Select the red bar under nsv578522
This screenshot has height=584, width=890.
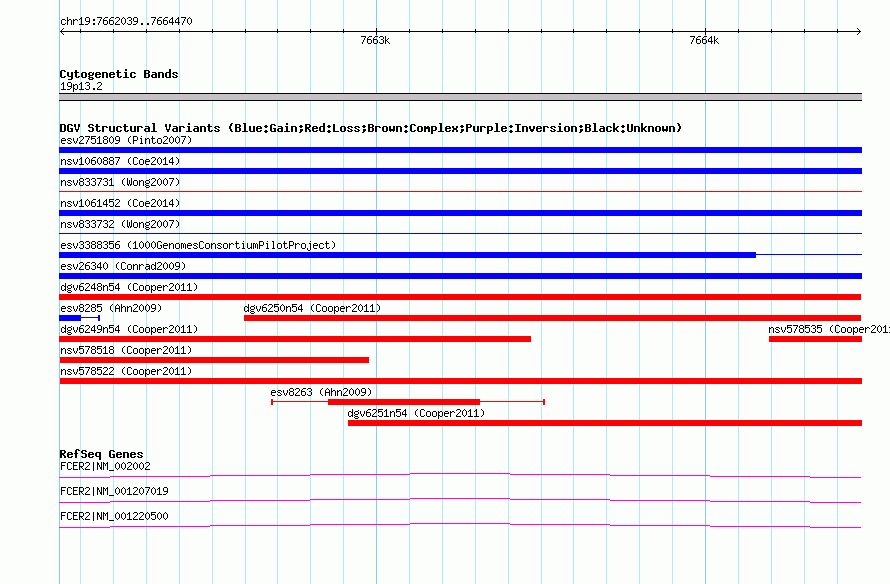[460, 381]
